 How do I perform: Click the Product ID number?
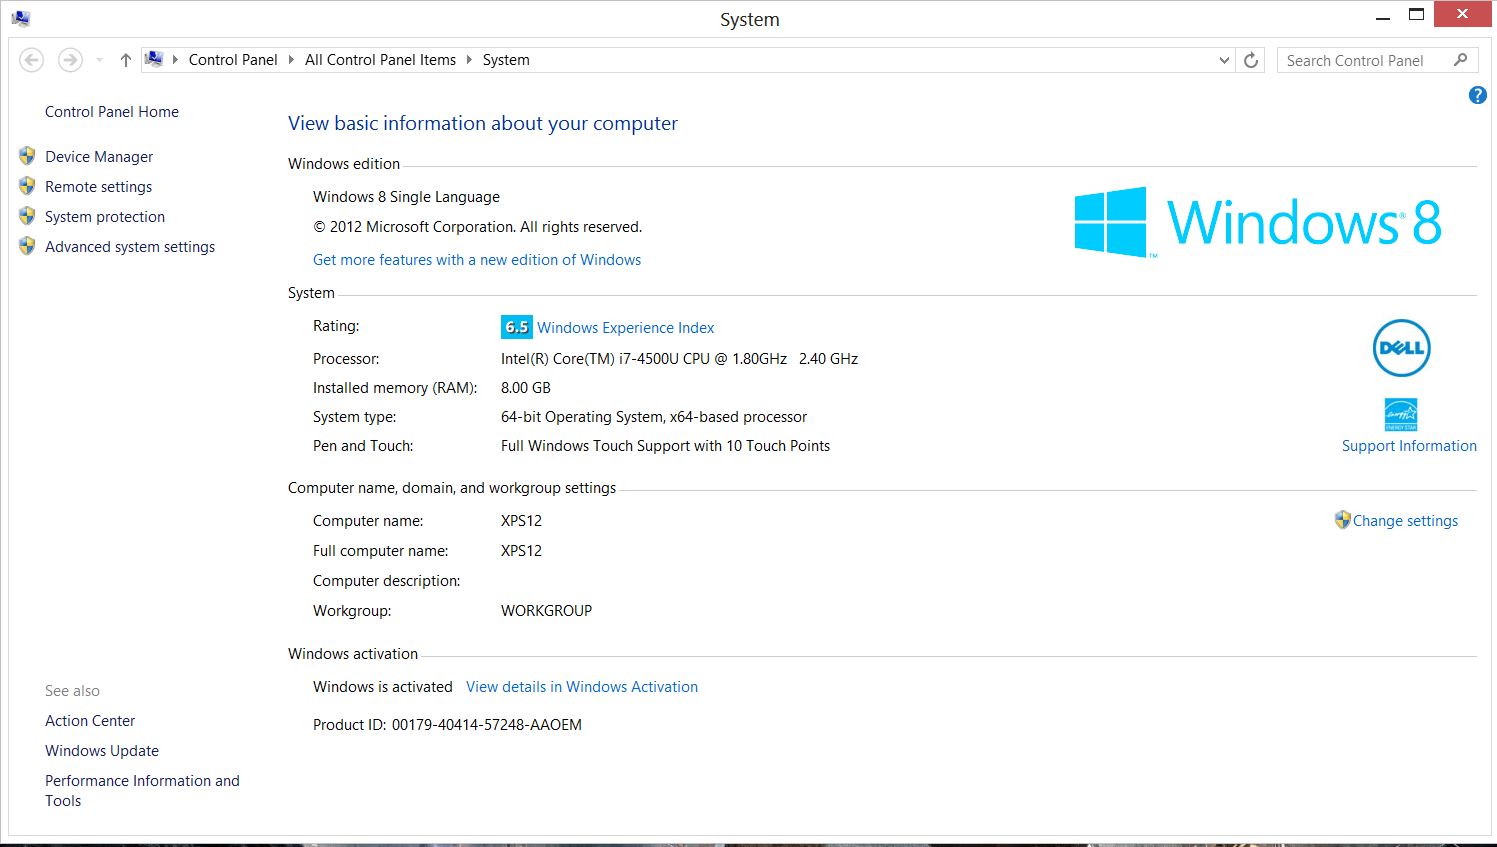[486, 725]
